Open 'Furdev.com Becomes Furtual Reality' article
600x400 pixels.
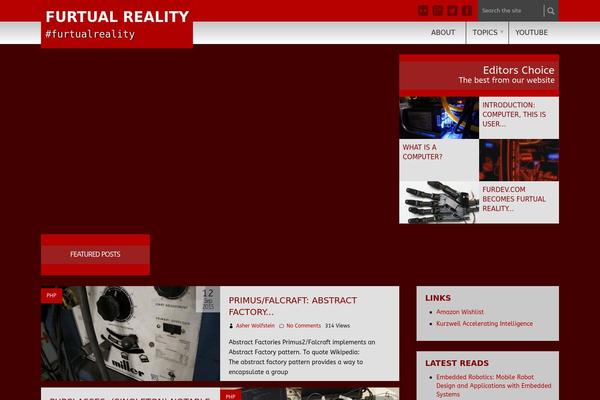514,199
